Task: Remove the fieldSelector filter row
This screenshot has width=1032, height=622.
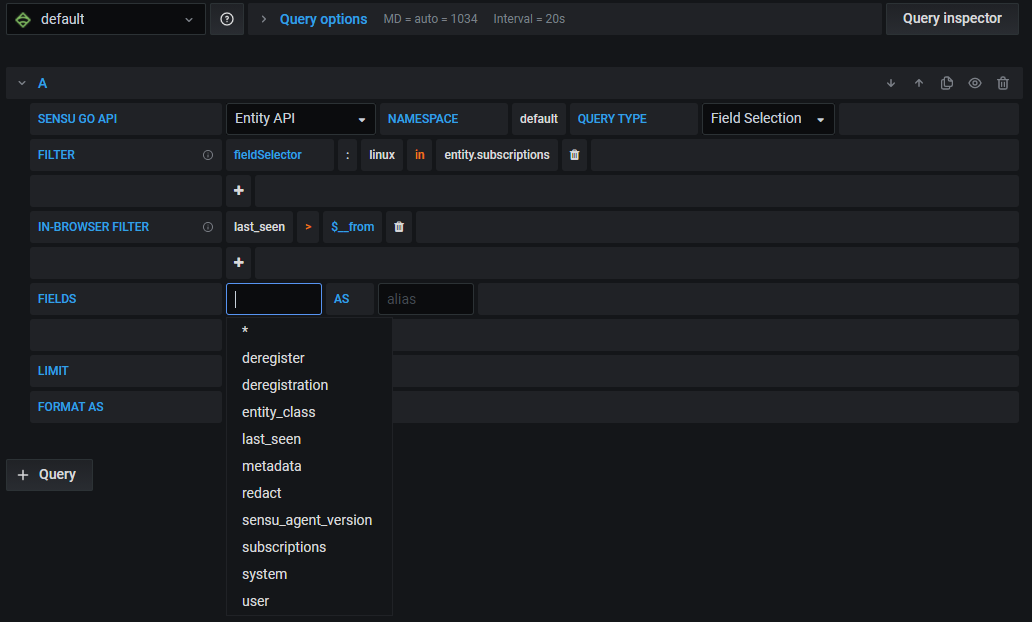Action: tap(575, 155)
